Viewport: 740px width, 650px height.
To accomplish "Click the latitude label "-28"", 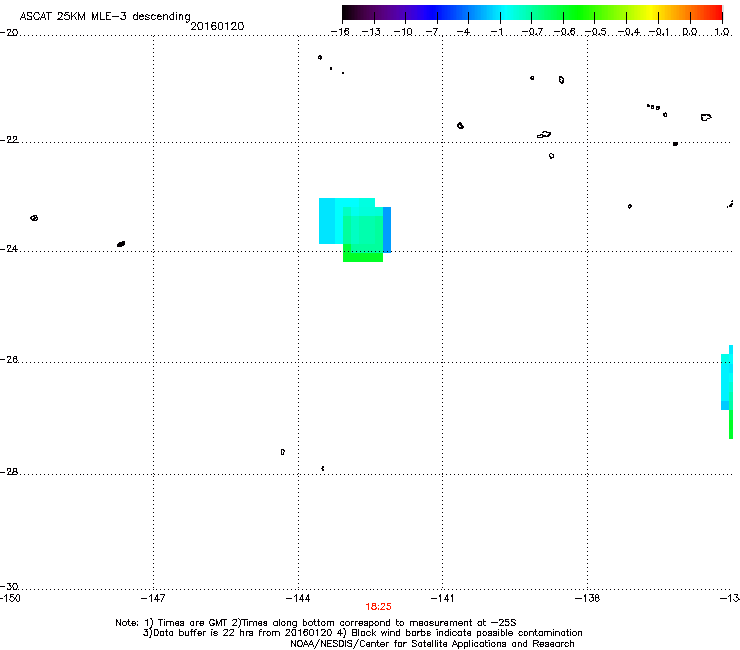I will click(x=9, y=472).
